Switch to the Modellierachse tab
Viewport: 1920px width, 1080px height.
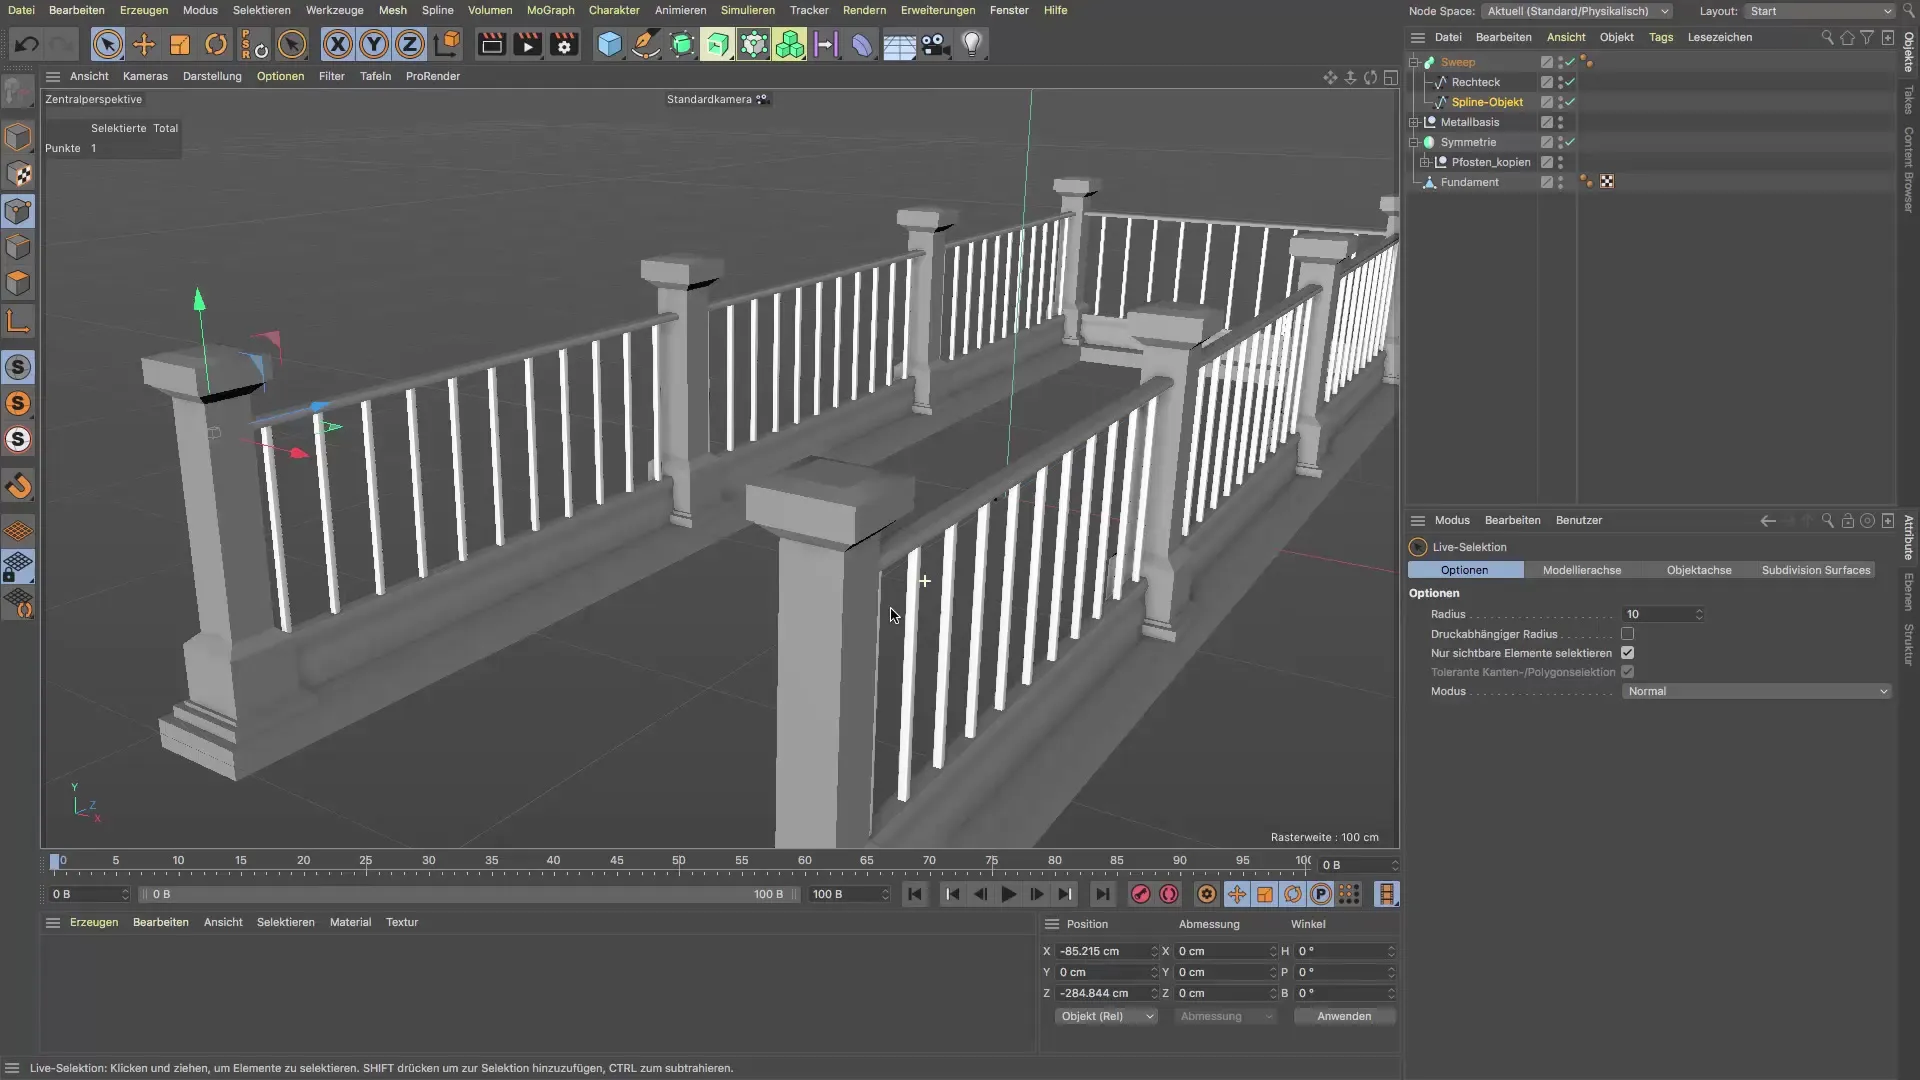coord(1581,570)
